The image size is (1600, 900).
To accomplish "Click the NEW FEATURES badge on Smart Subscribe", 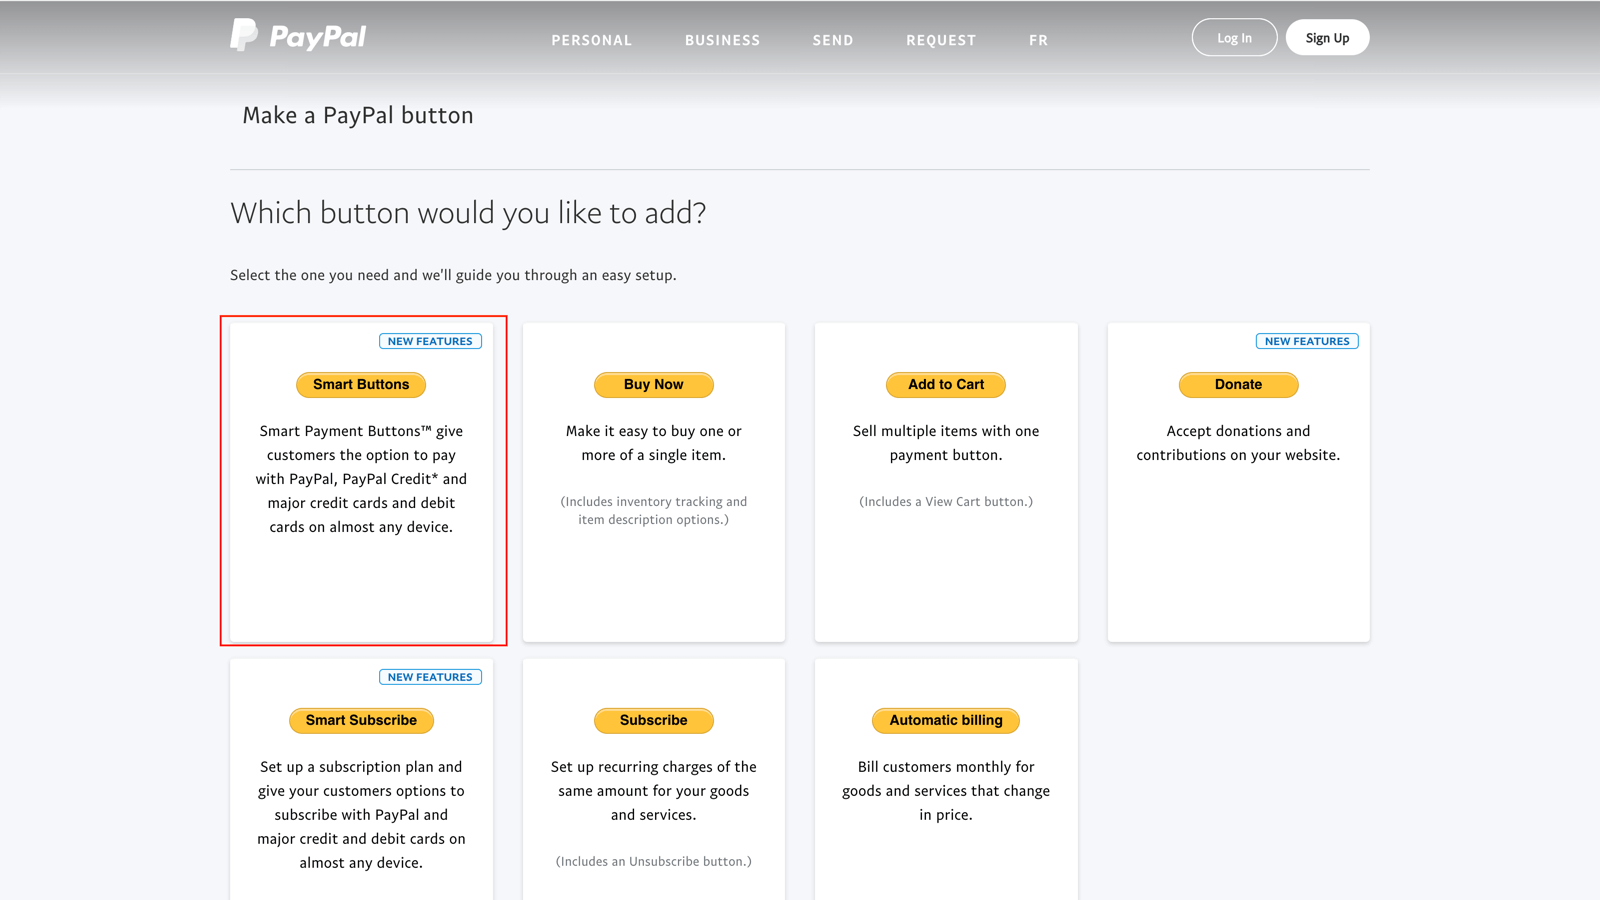I will click(x=430, y=676).
